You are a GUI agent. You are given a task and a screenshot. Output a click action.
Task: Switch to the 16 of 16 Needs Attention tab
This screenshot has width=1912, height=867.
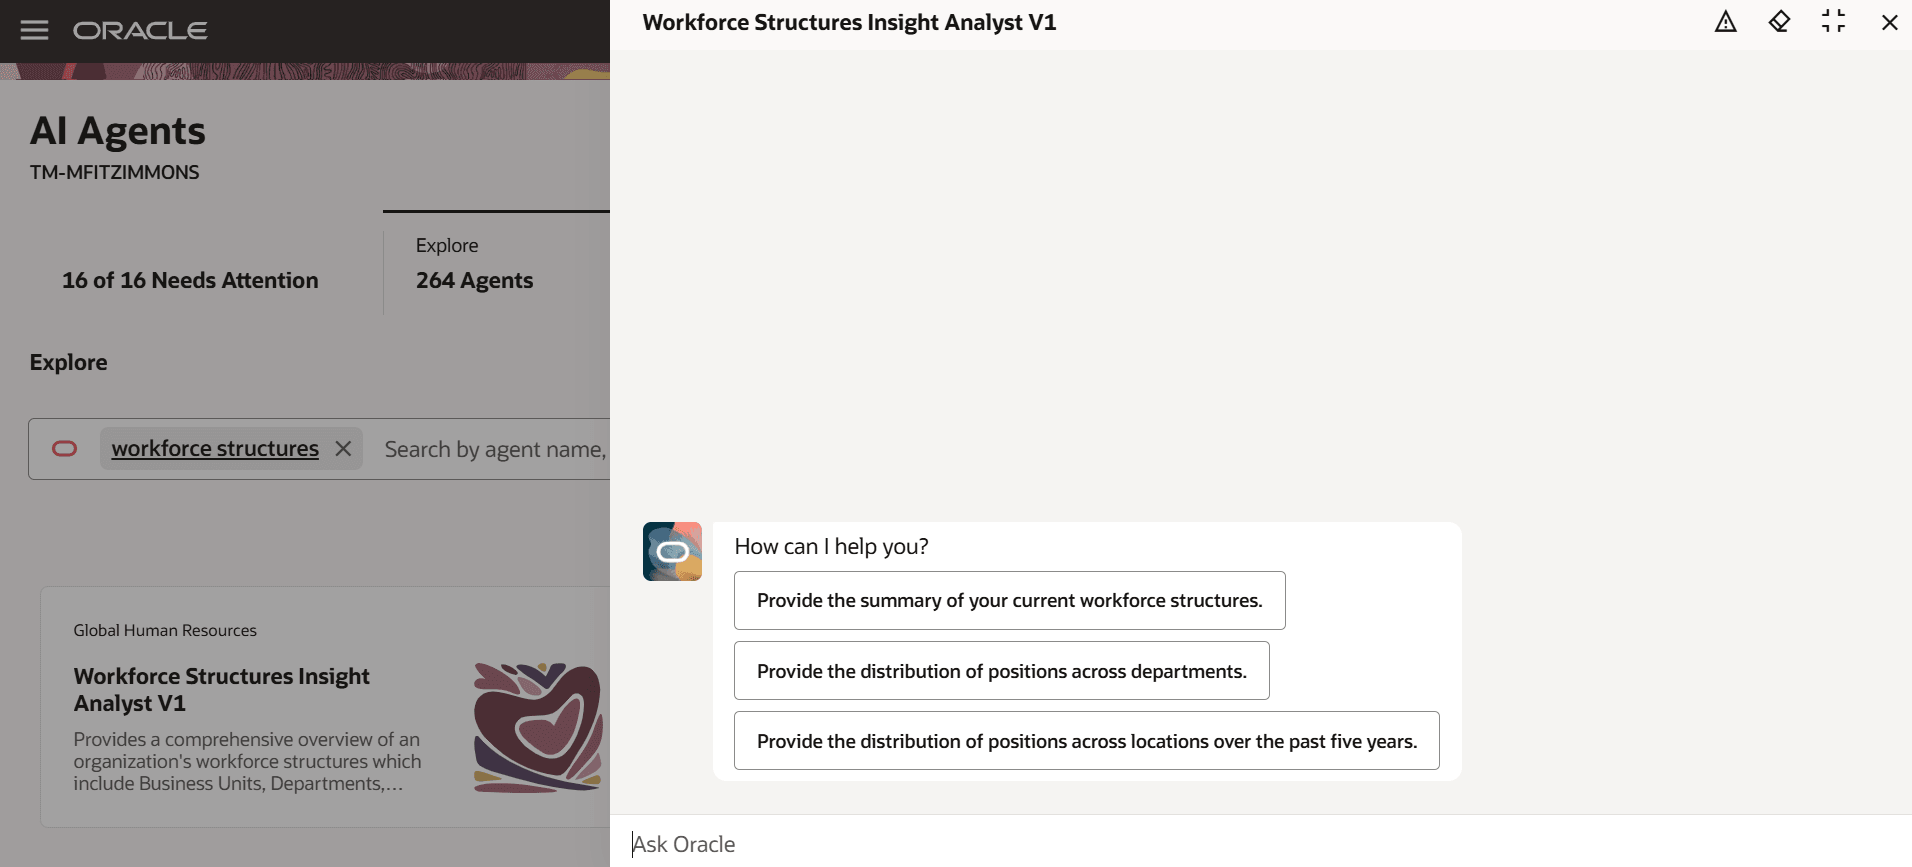(x=190, y=280)
